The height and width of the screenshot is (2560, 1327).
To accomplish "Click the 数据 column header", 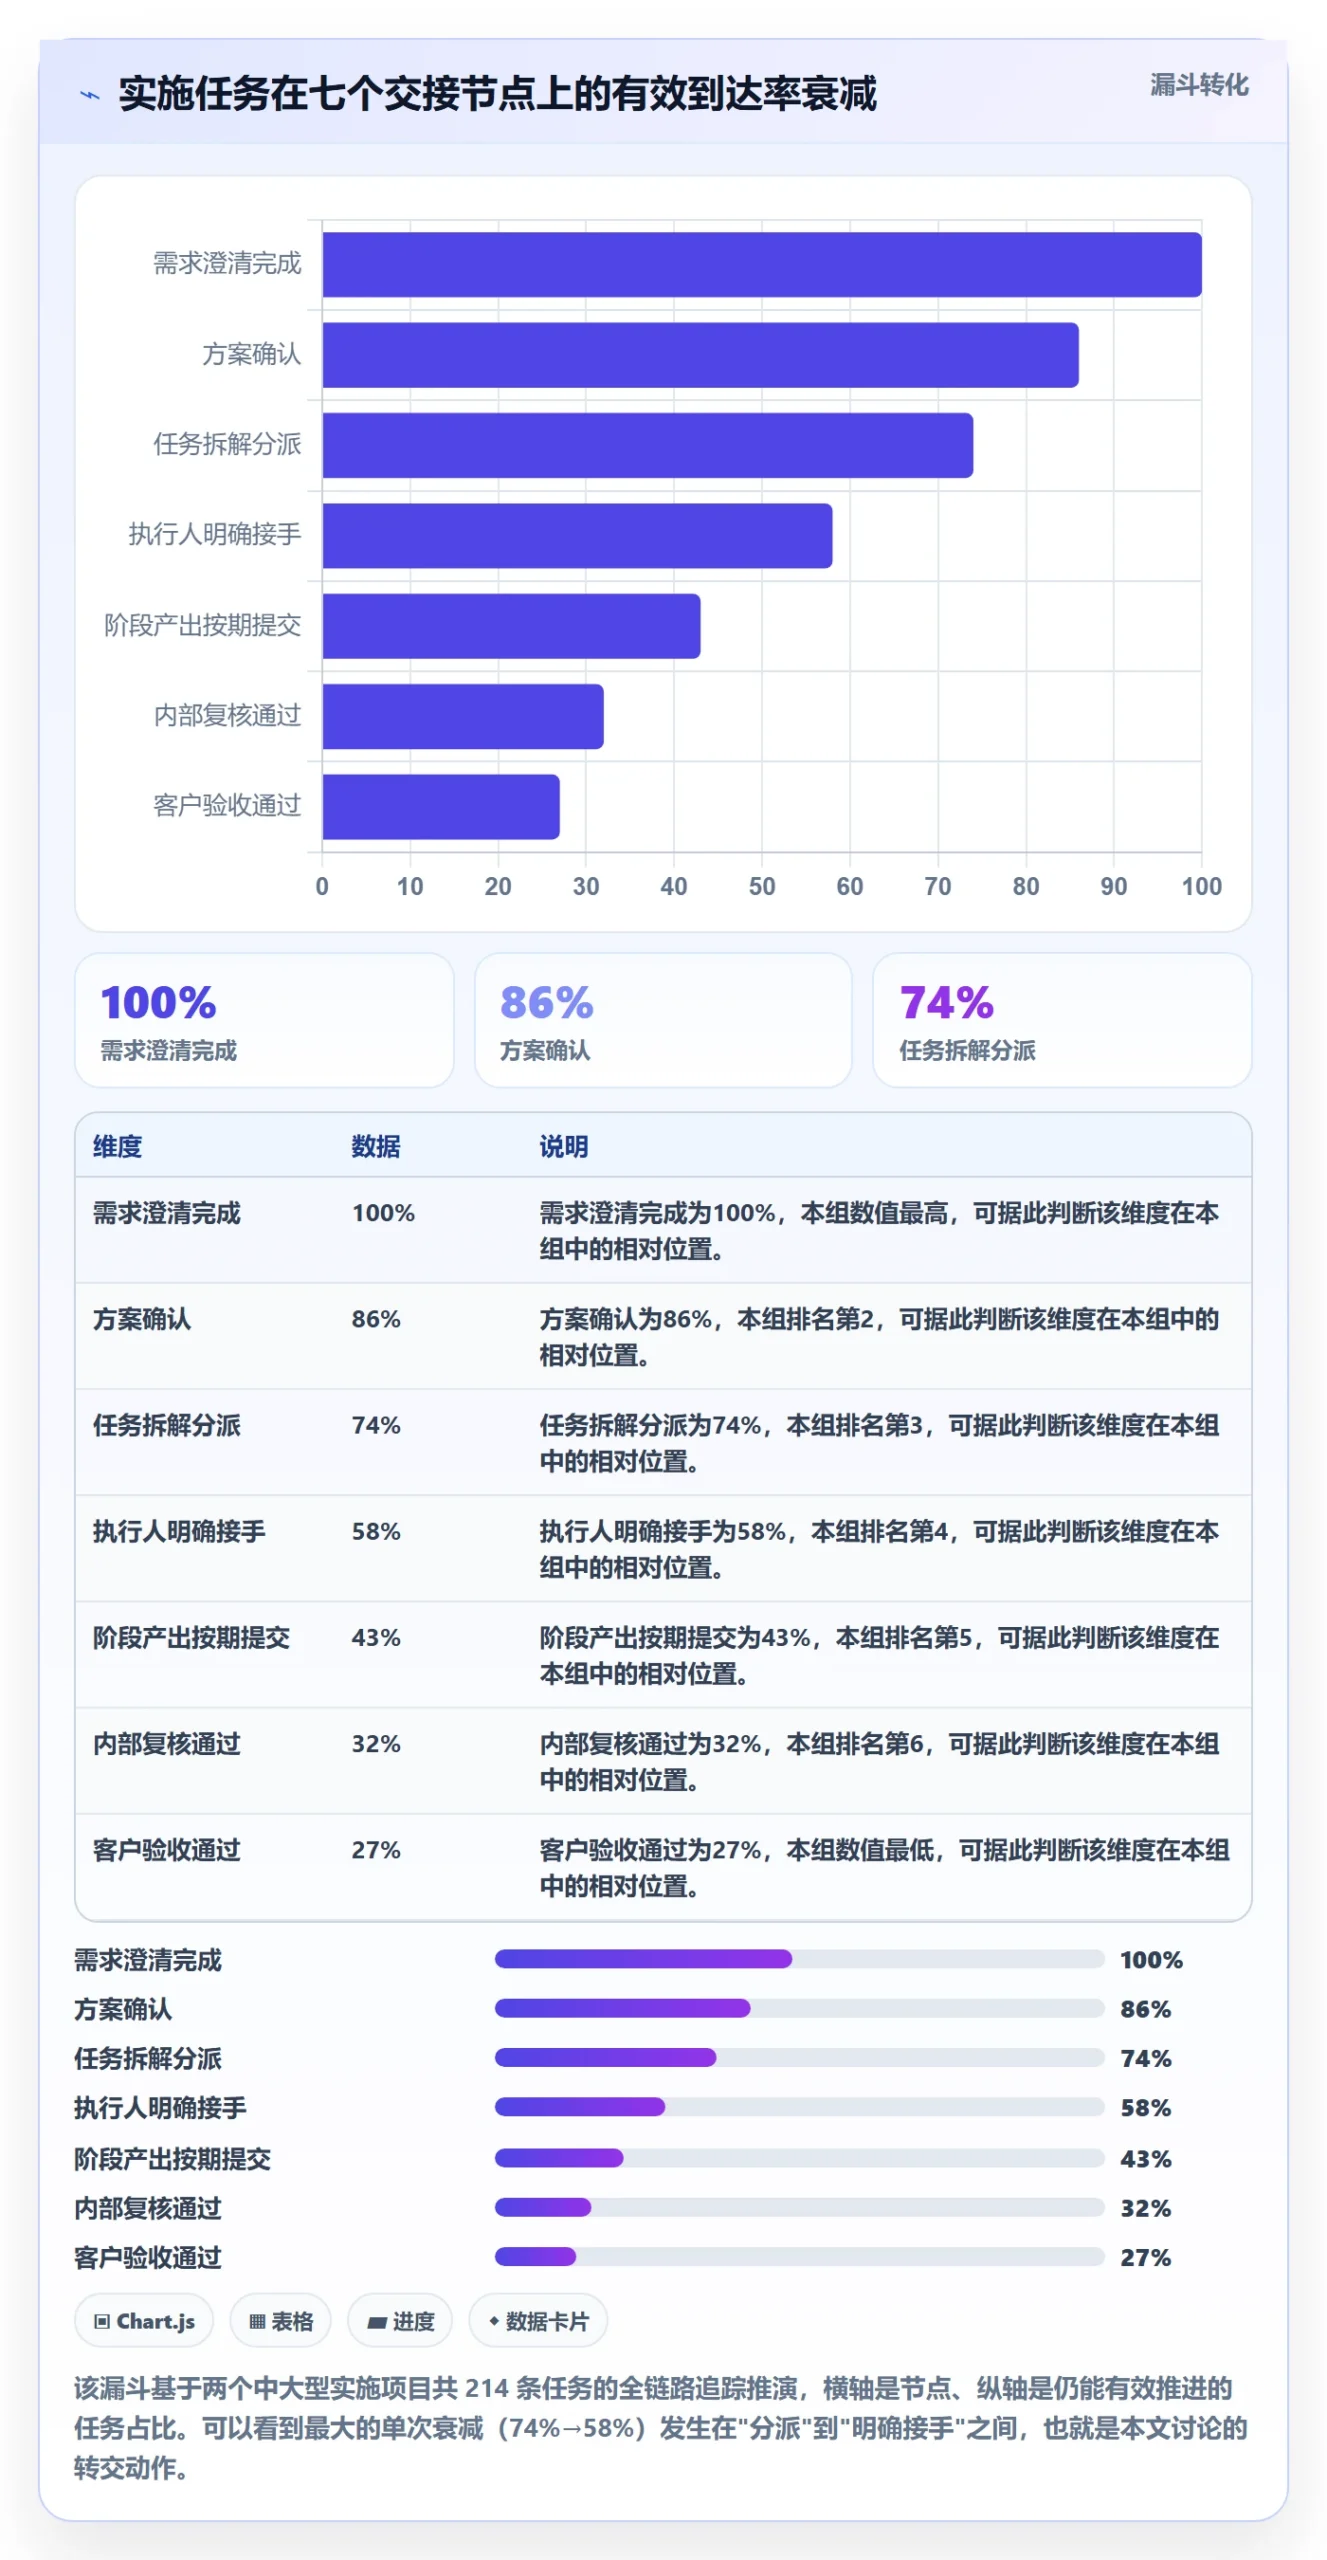I will pyautogui.click(x=375, y=1146).
